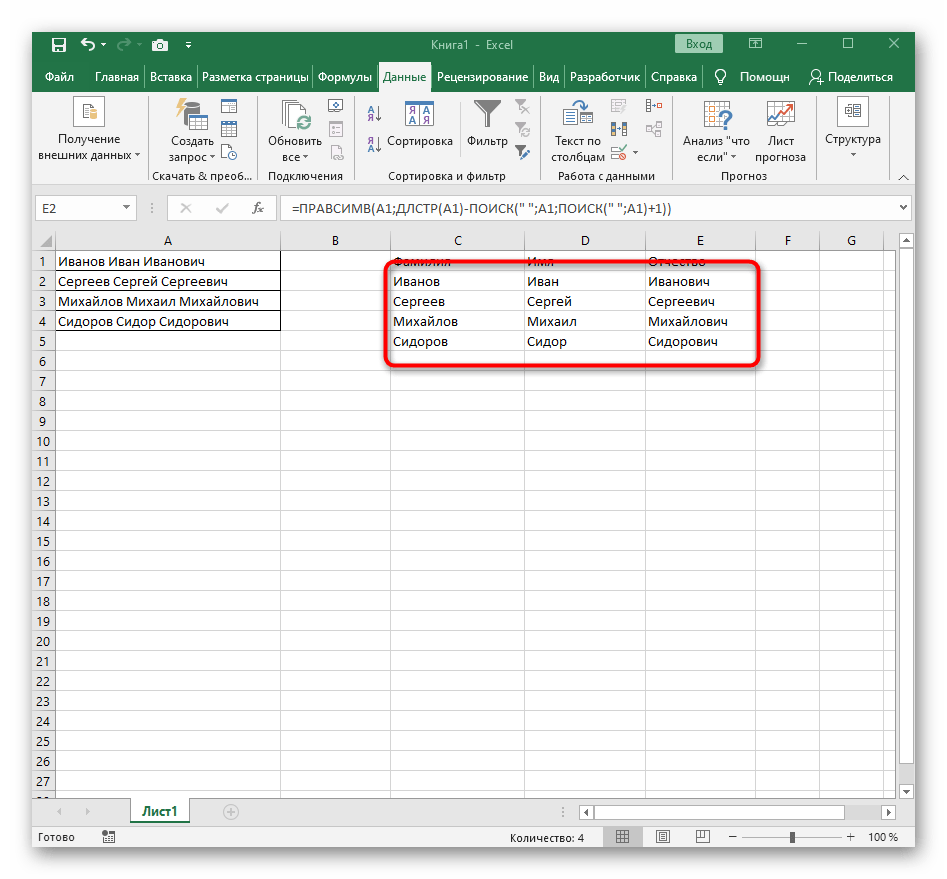
Task: Zoom out using minus button
Action: tap(733, 837)
